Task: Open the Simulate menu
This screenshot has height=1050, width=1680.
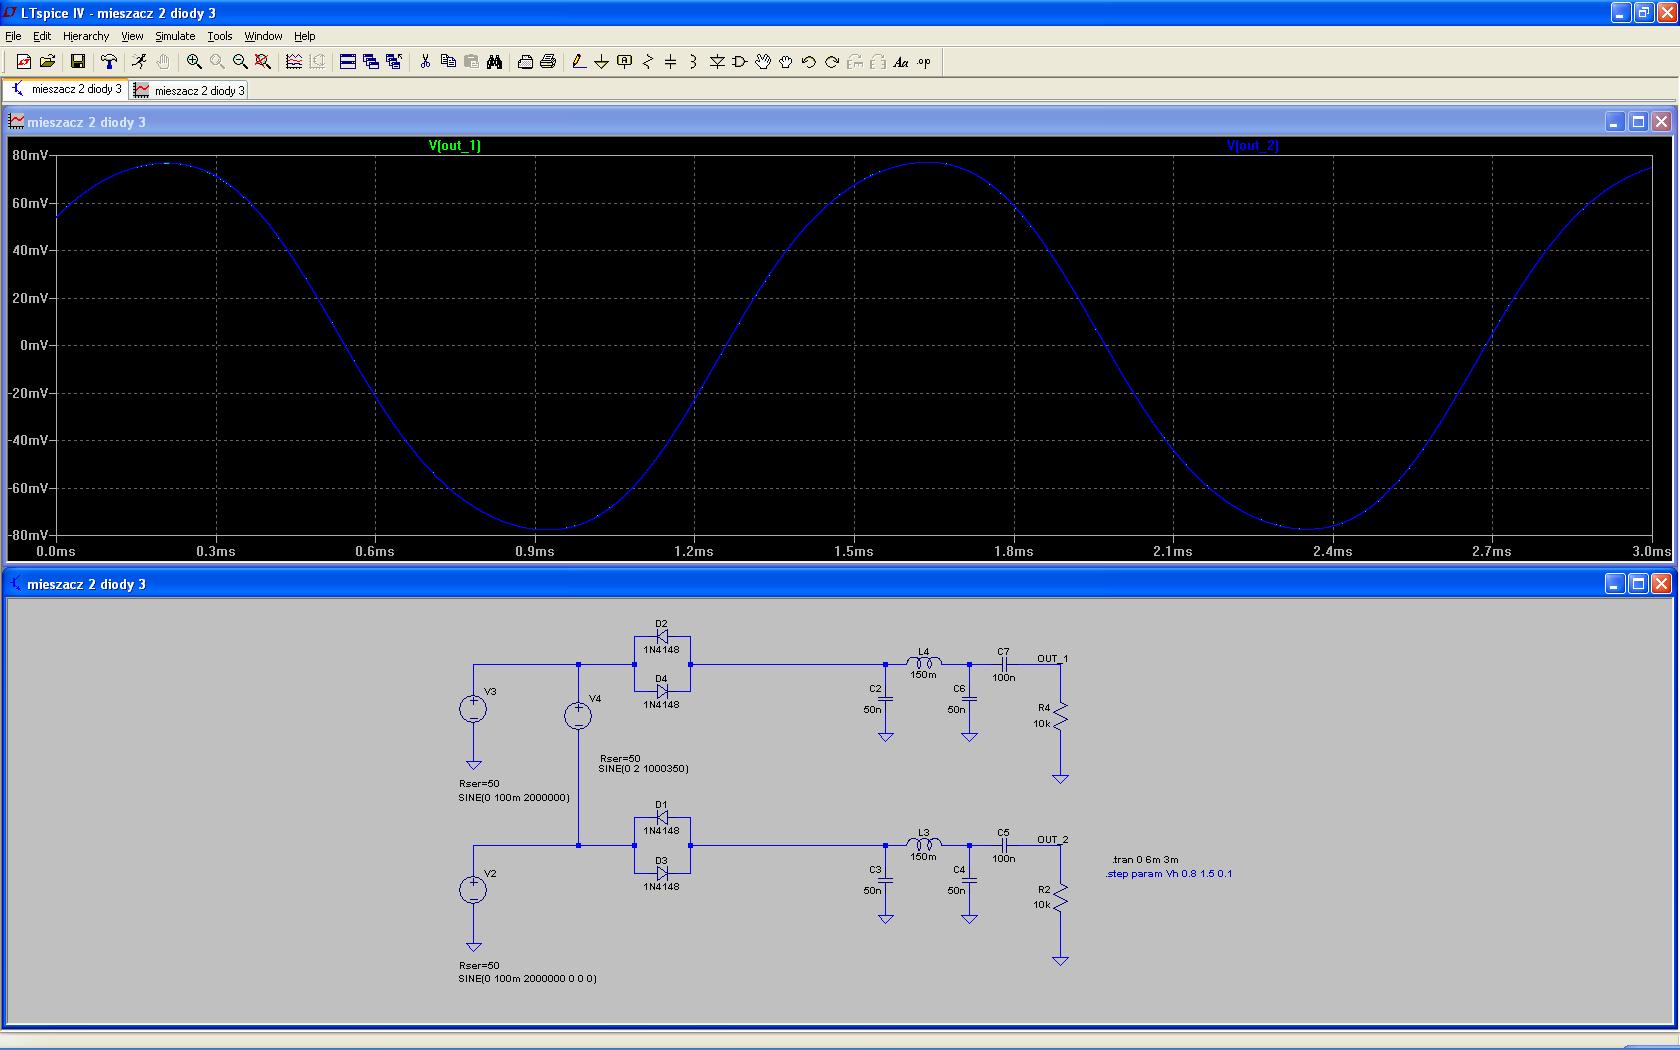Action: tap(175, 36)
